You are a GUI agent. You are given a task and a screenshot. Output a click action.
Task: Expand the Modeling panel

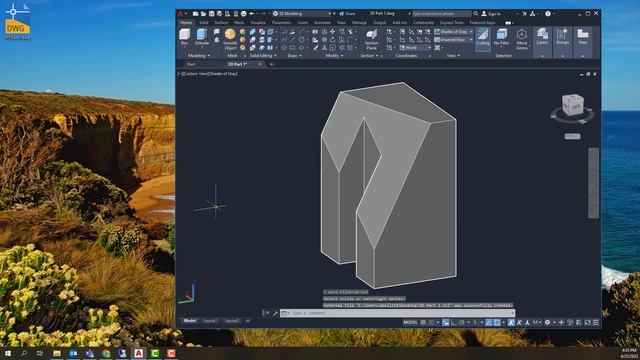[199, 56]
